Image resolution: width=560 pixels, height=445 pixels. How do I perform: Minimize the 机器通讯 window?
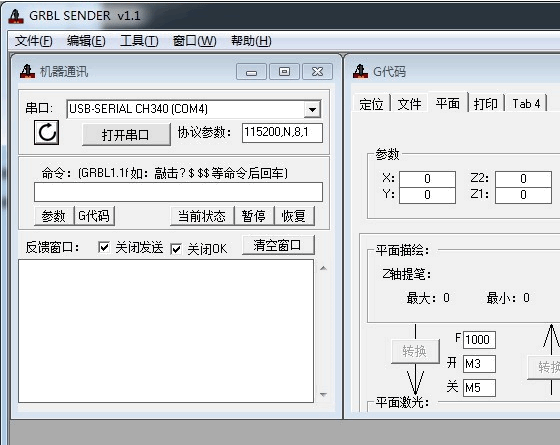(x=251, y=72)
